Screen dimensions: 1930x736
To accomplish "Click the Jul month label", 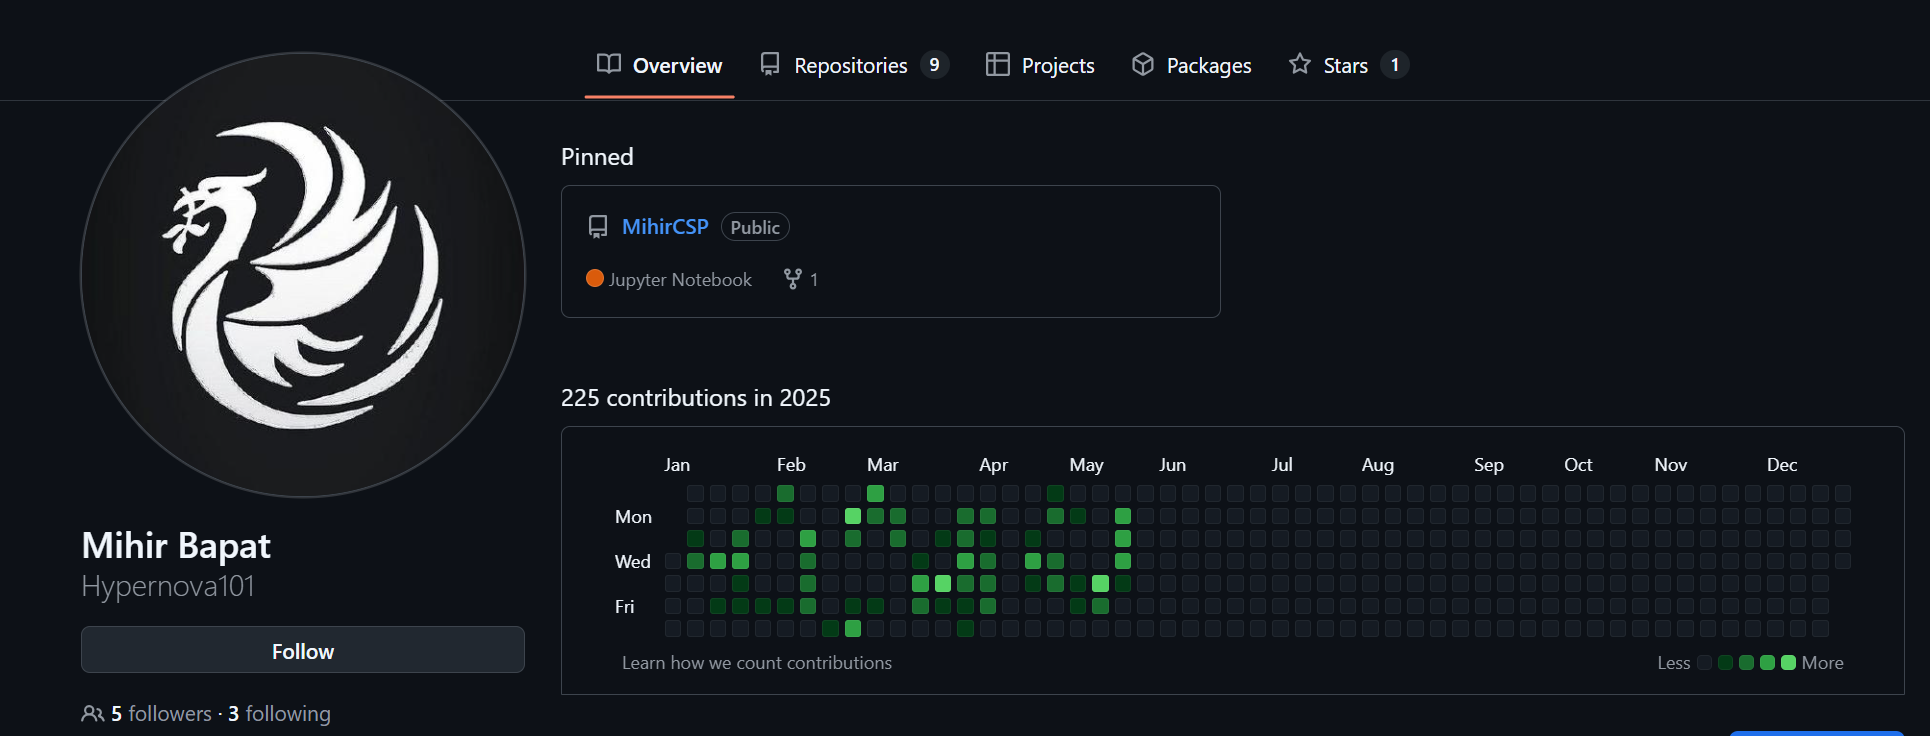I will pyautogui.click(x=1282, y=465).
